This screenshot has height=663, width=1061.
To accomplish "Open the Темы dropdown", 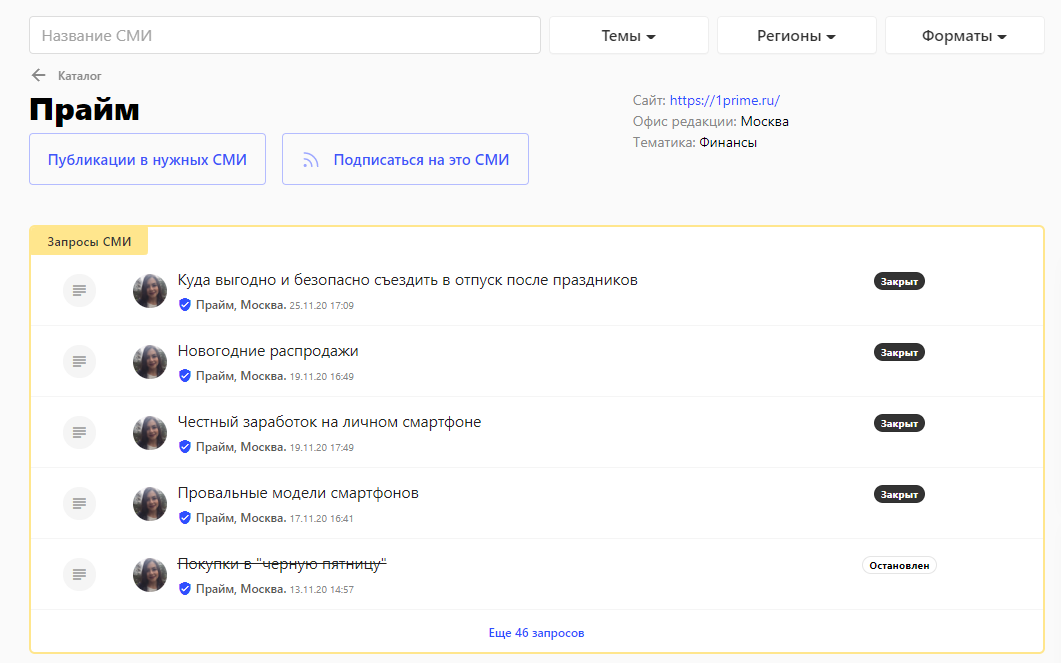I will (628, 36).
